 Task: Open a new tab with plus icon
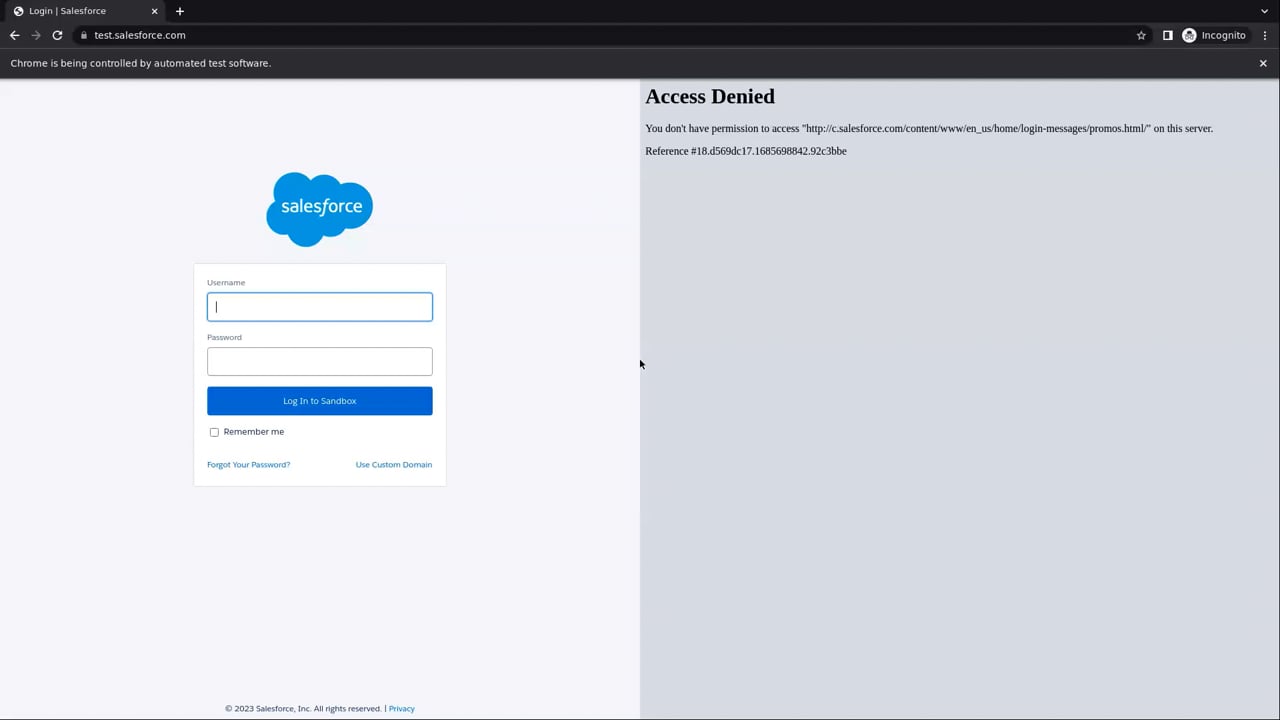180,11
